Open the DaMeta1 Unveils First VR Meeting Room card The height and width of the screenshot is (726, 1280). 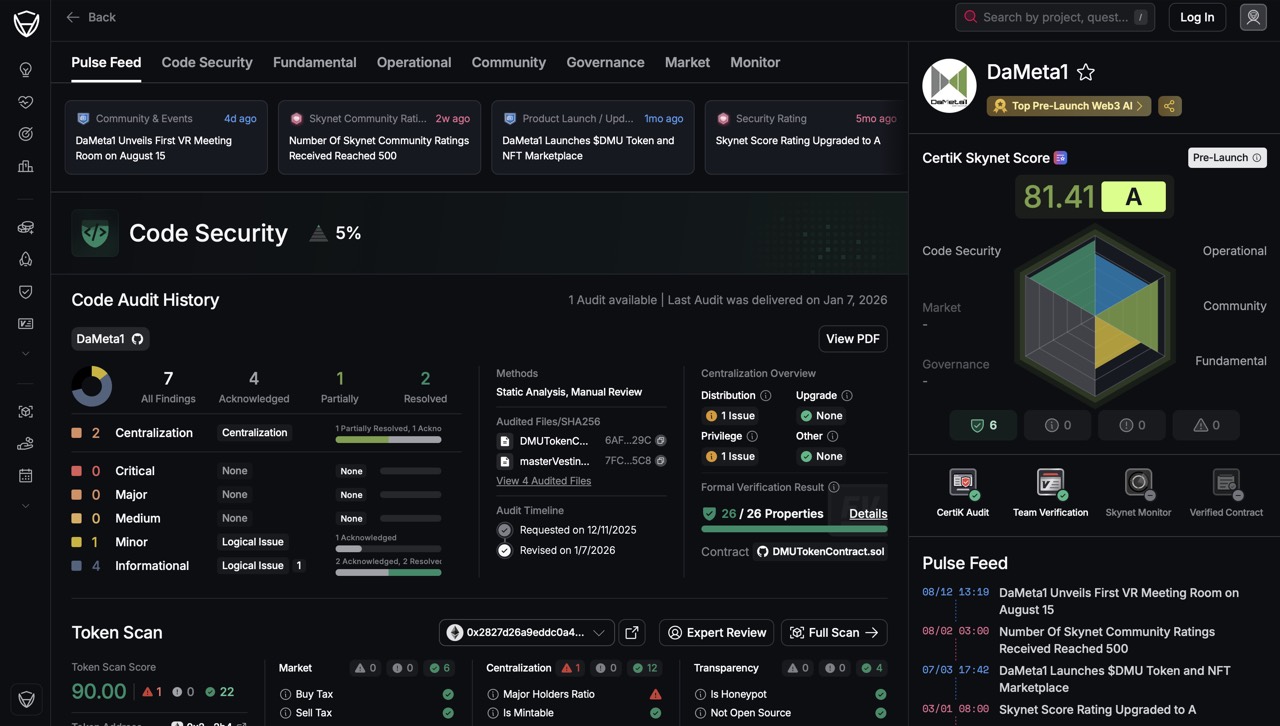[166, 137]
